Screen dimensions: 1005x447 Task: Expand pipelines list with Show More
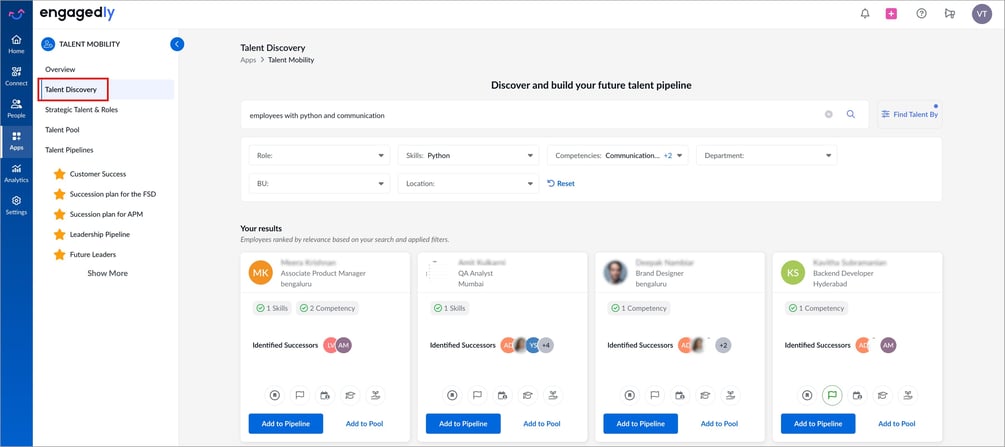(x=108, y=273)
